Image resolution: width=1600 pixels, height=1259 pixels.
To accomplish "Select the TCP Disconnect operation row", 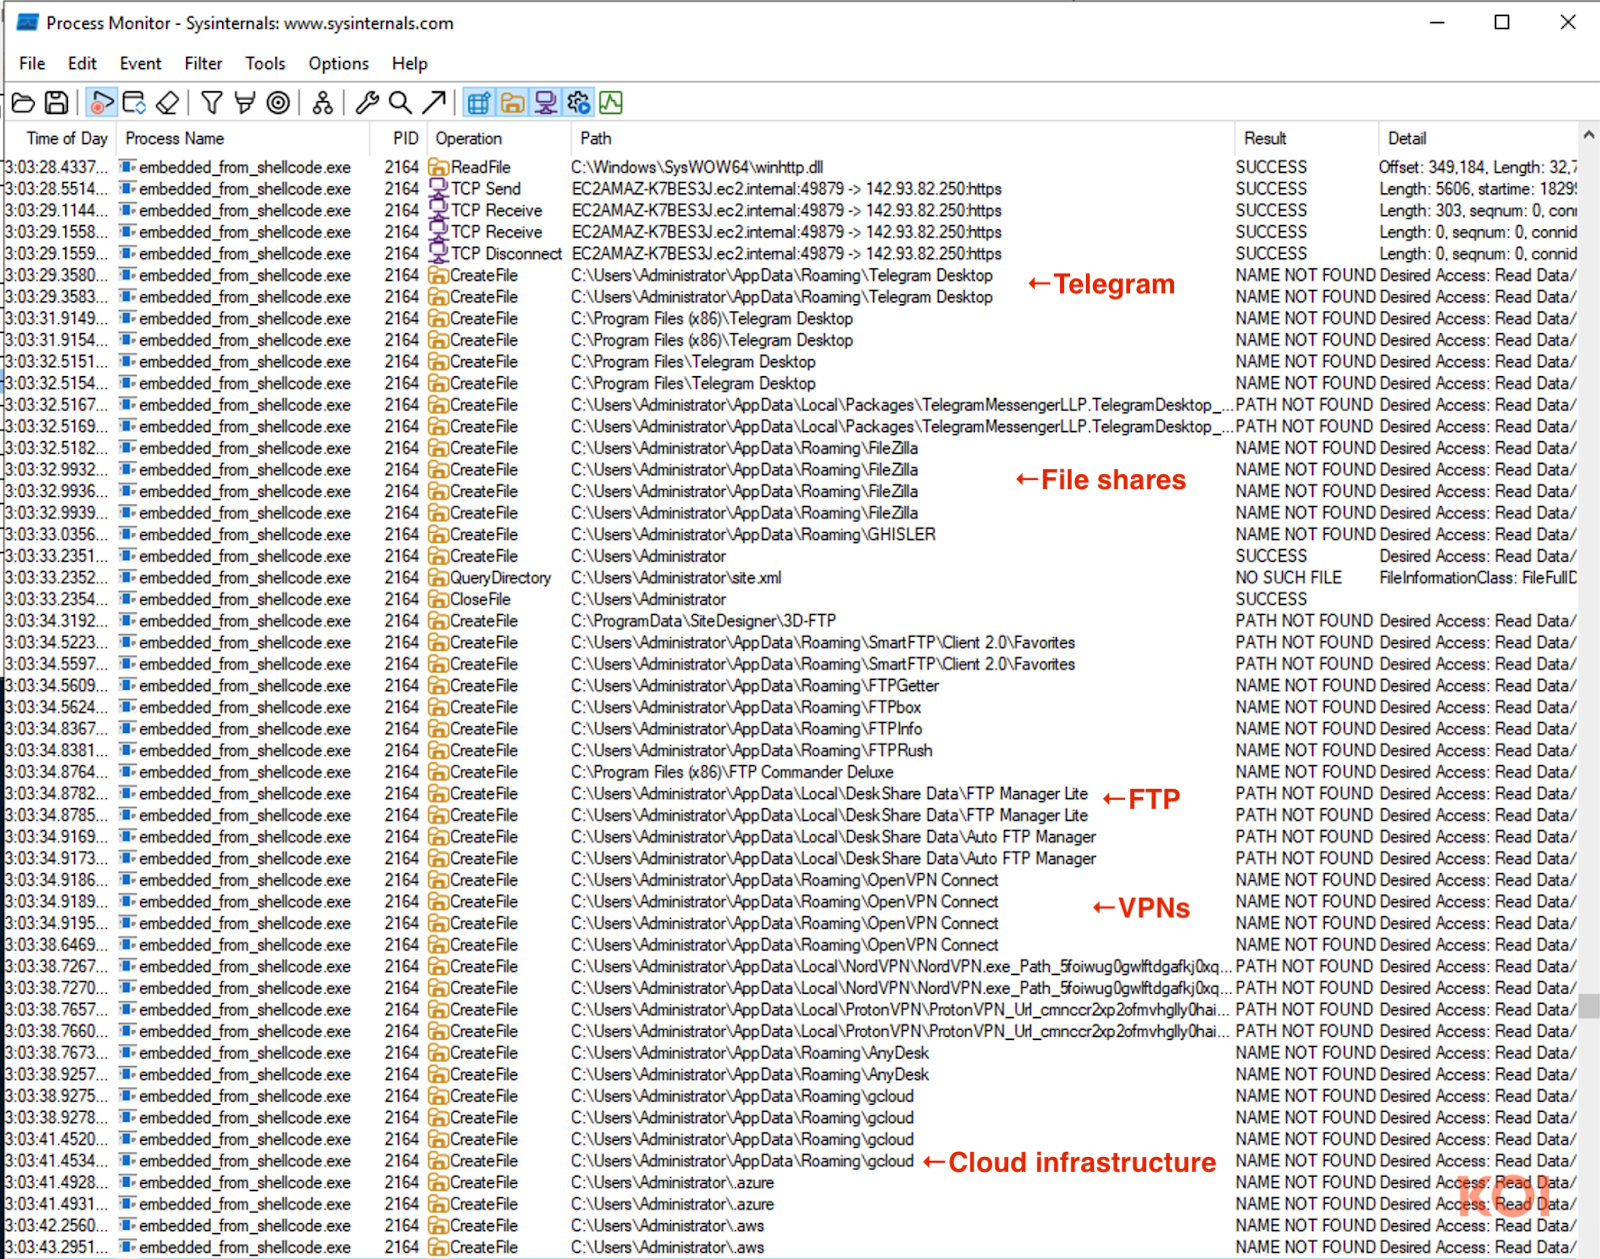I will pyautogui.click(x=791, y=254).
